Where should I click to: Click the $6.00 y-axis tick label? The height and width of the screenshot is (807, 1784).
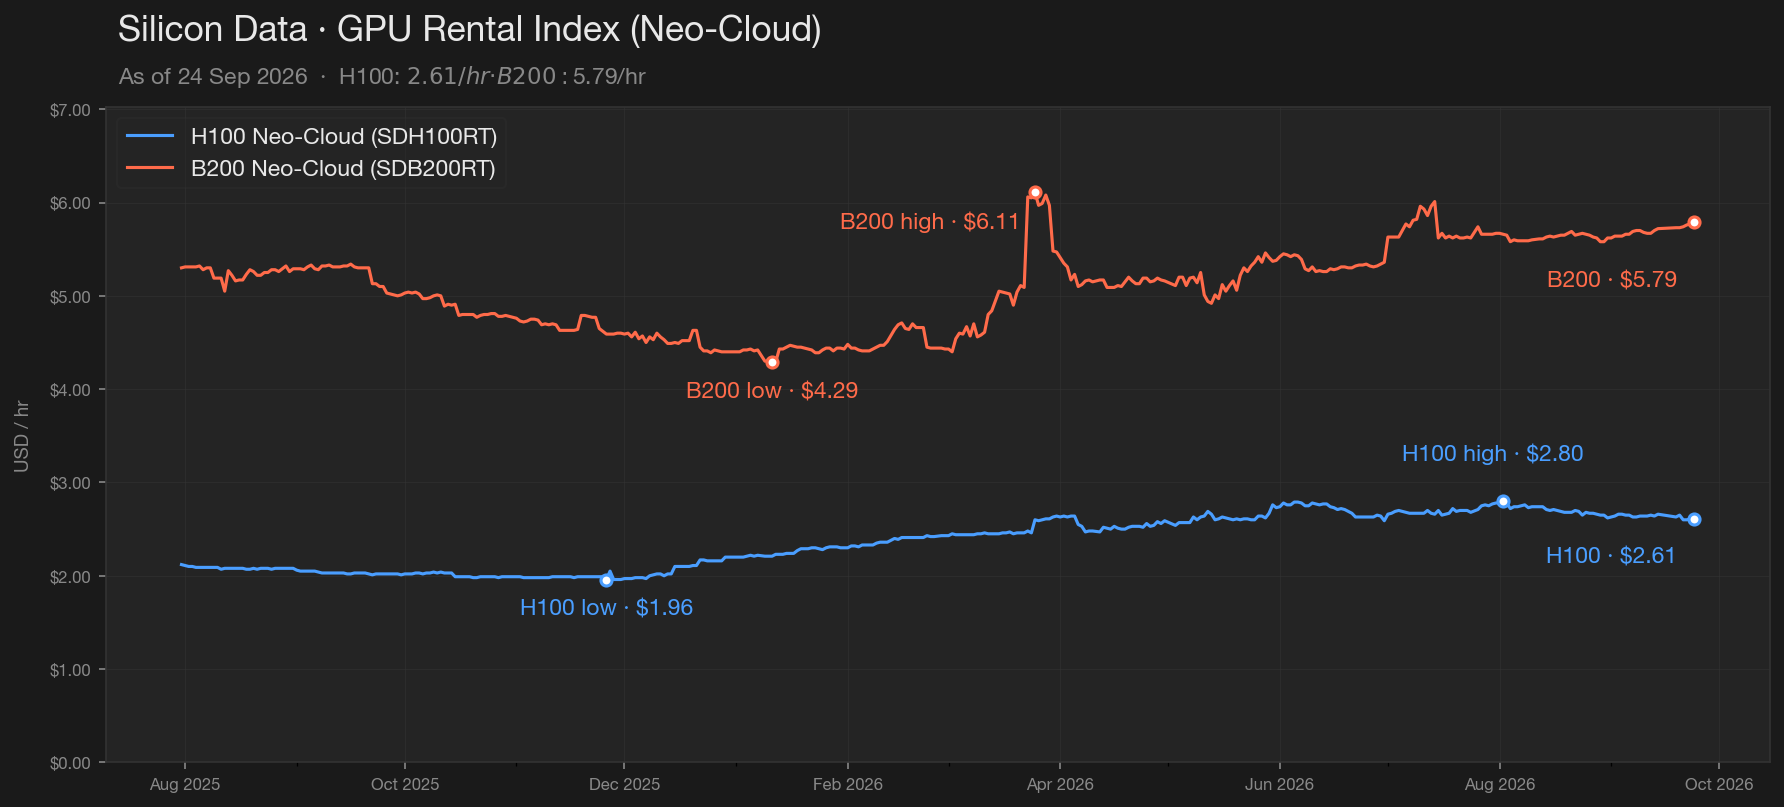[x=70, y=203]
